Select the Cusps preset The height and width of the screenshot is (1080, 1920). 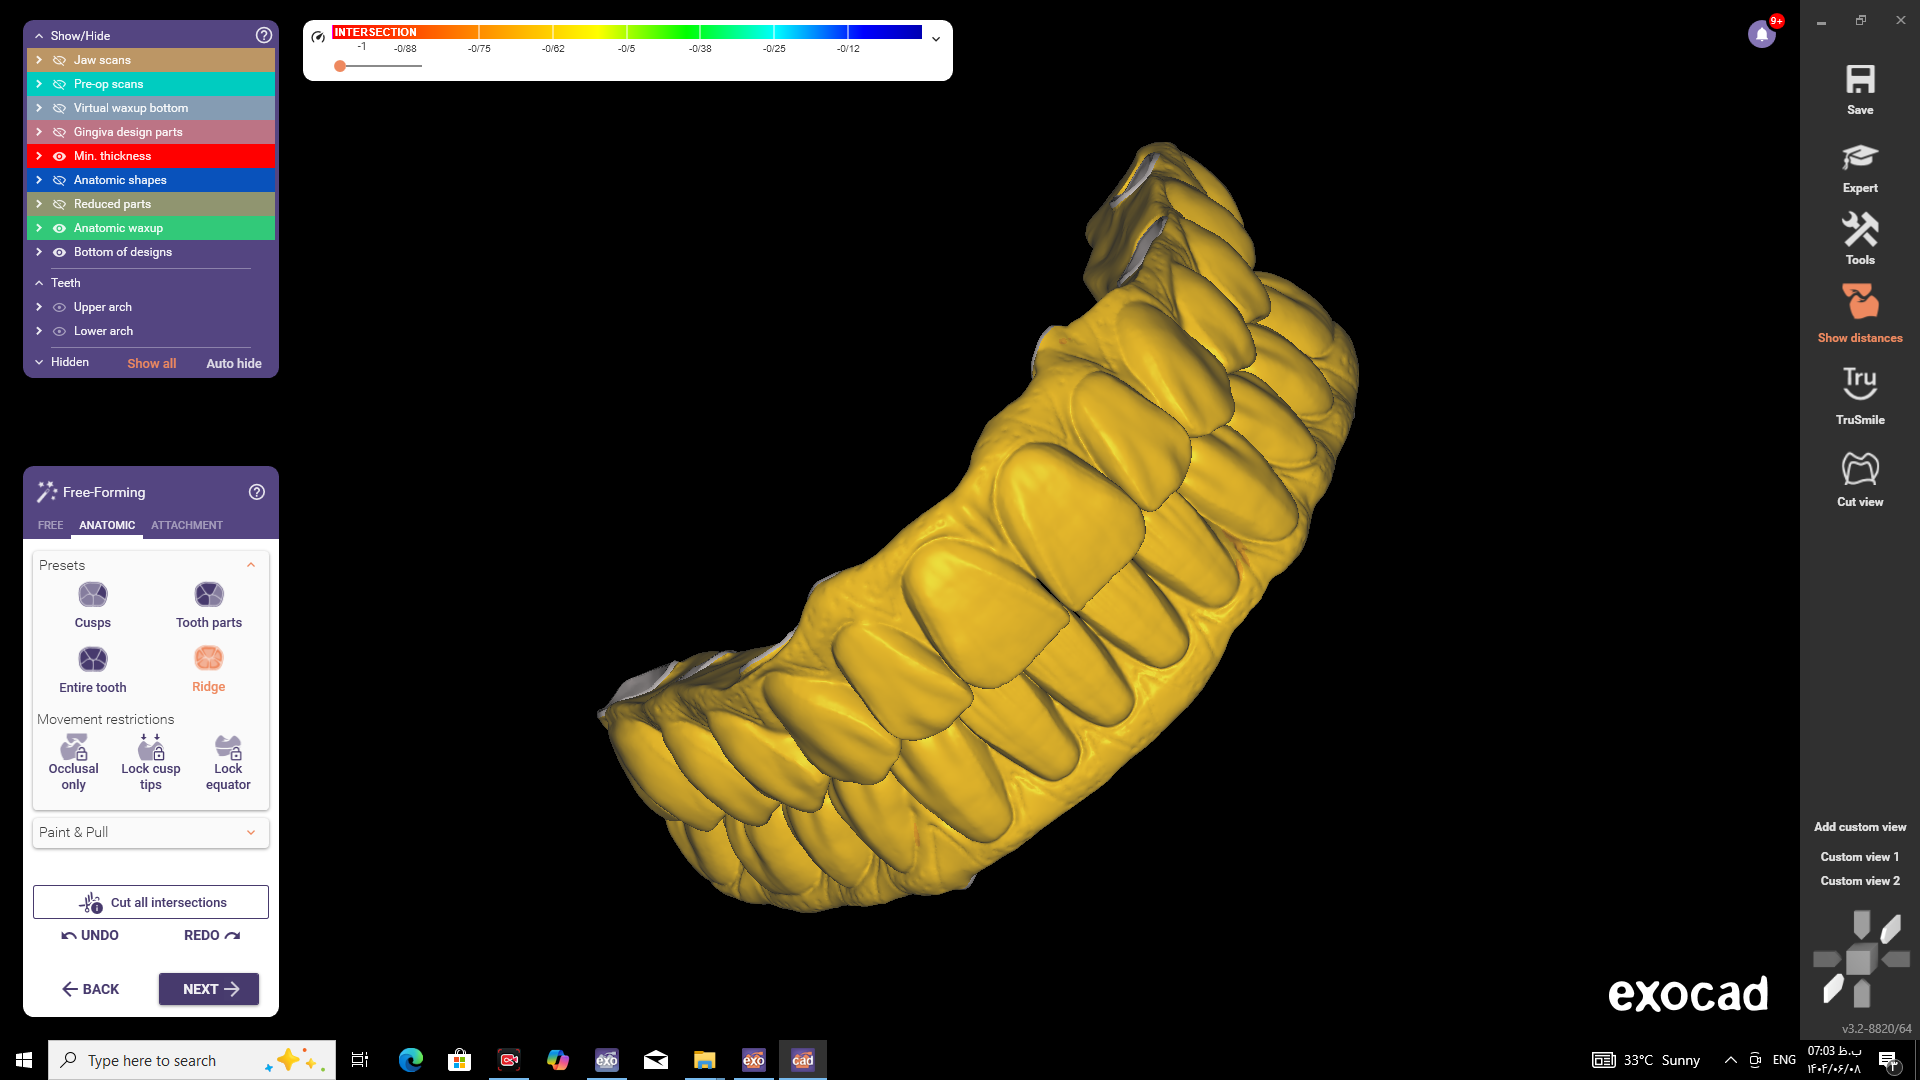(93, 596)
